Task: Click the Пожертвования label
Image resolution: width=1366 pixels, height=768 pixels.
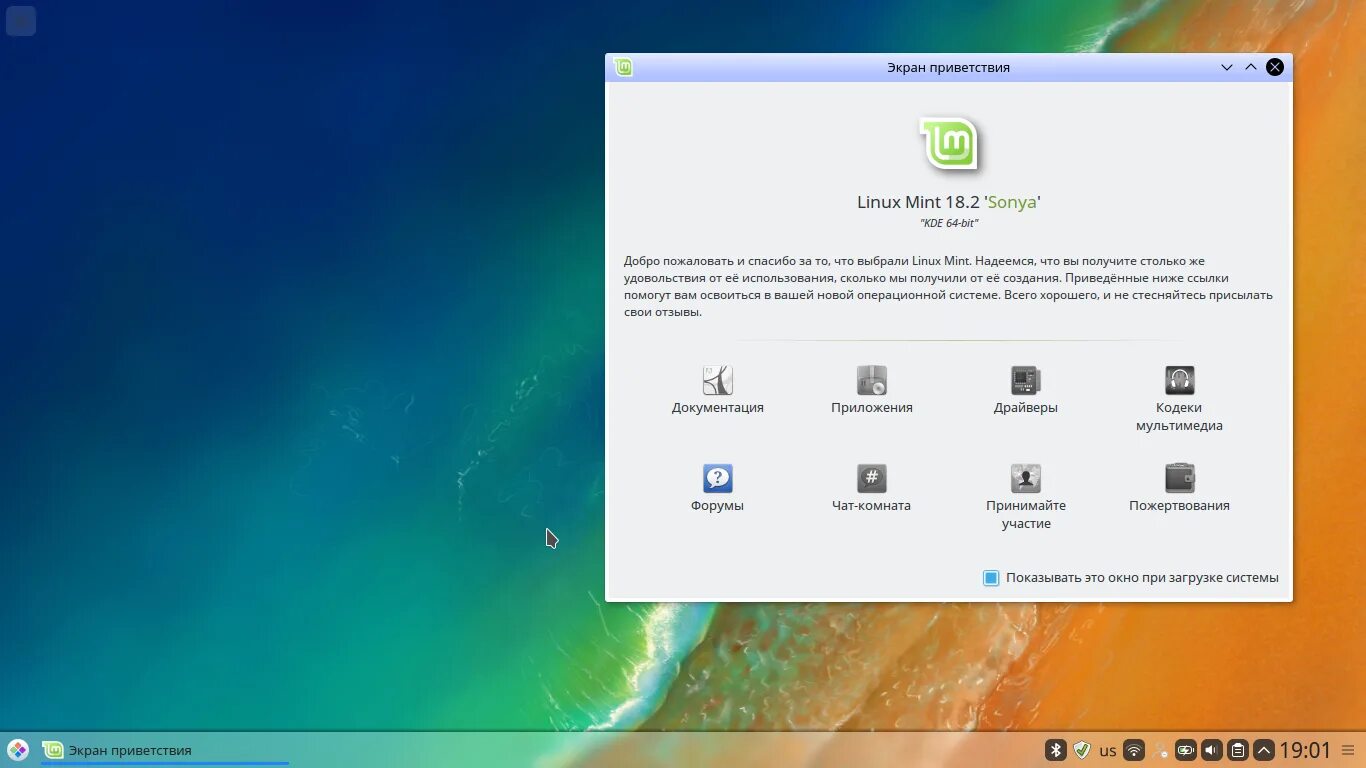Action: pyautogui.click(x=1179, y=506)
